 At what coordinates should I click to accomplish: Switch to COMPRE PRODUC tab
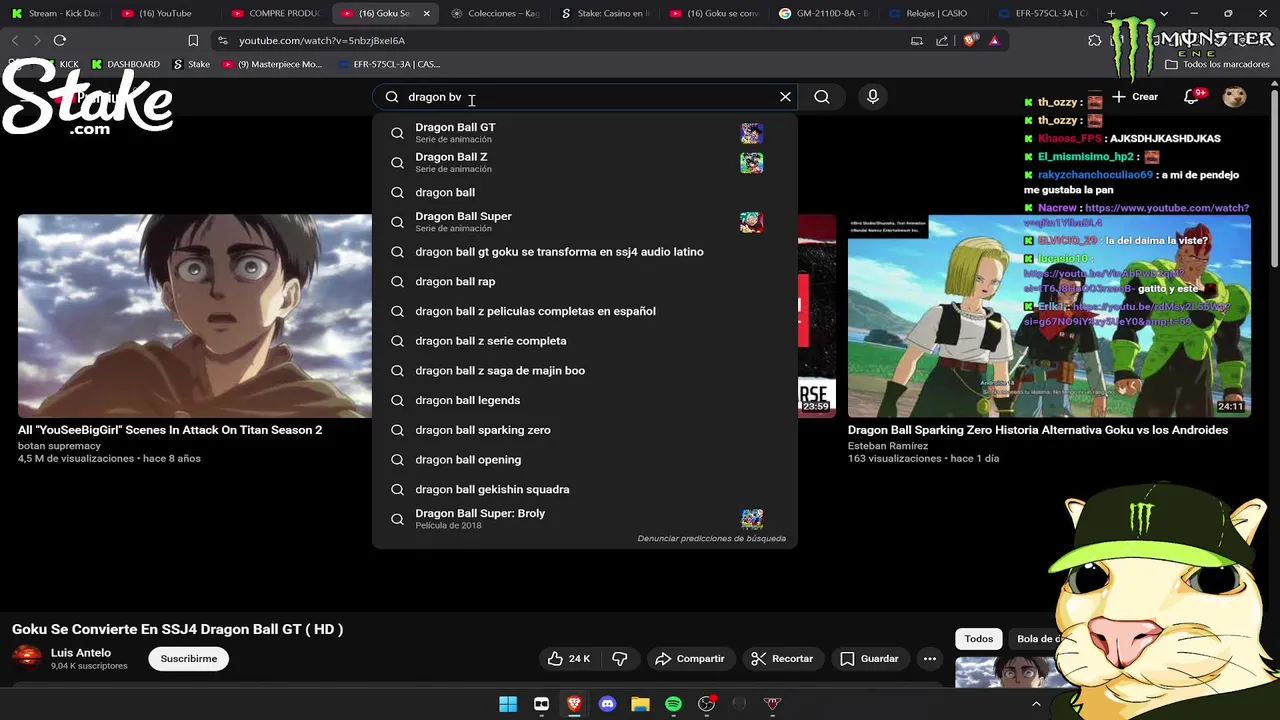click(x=275, y=13)
